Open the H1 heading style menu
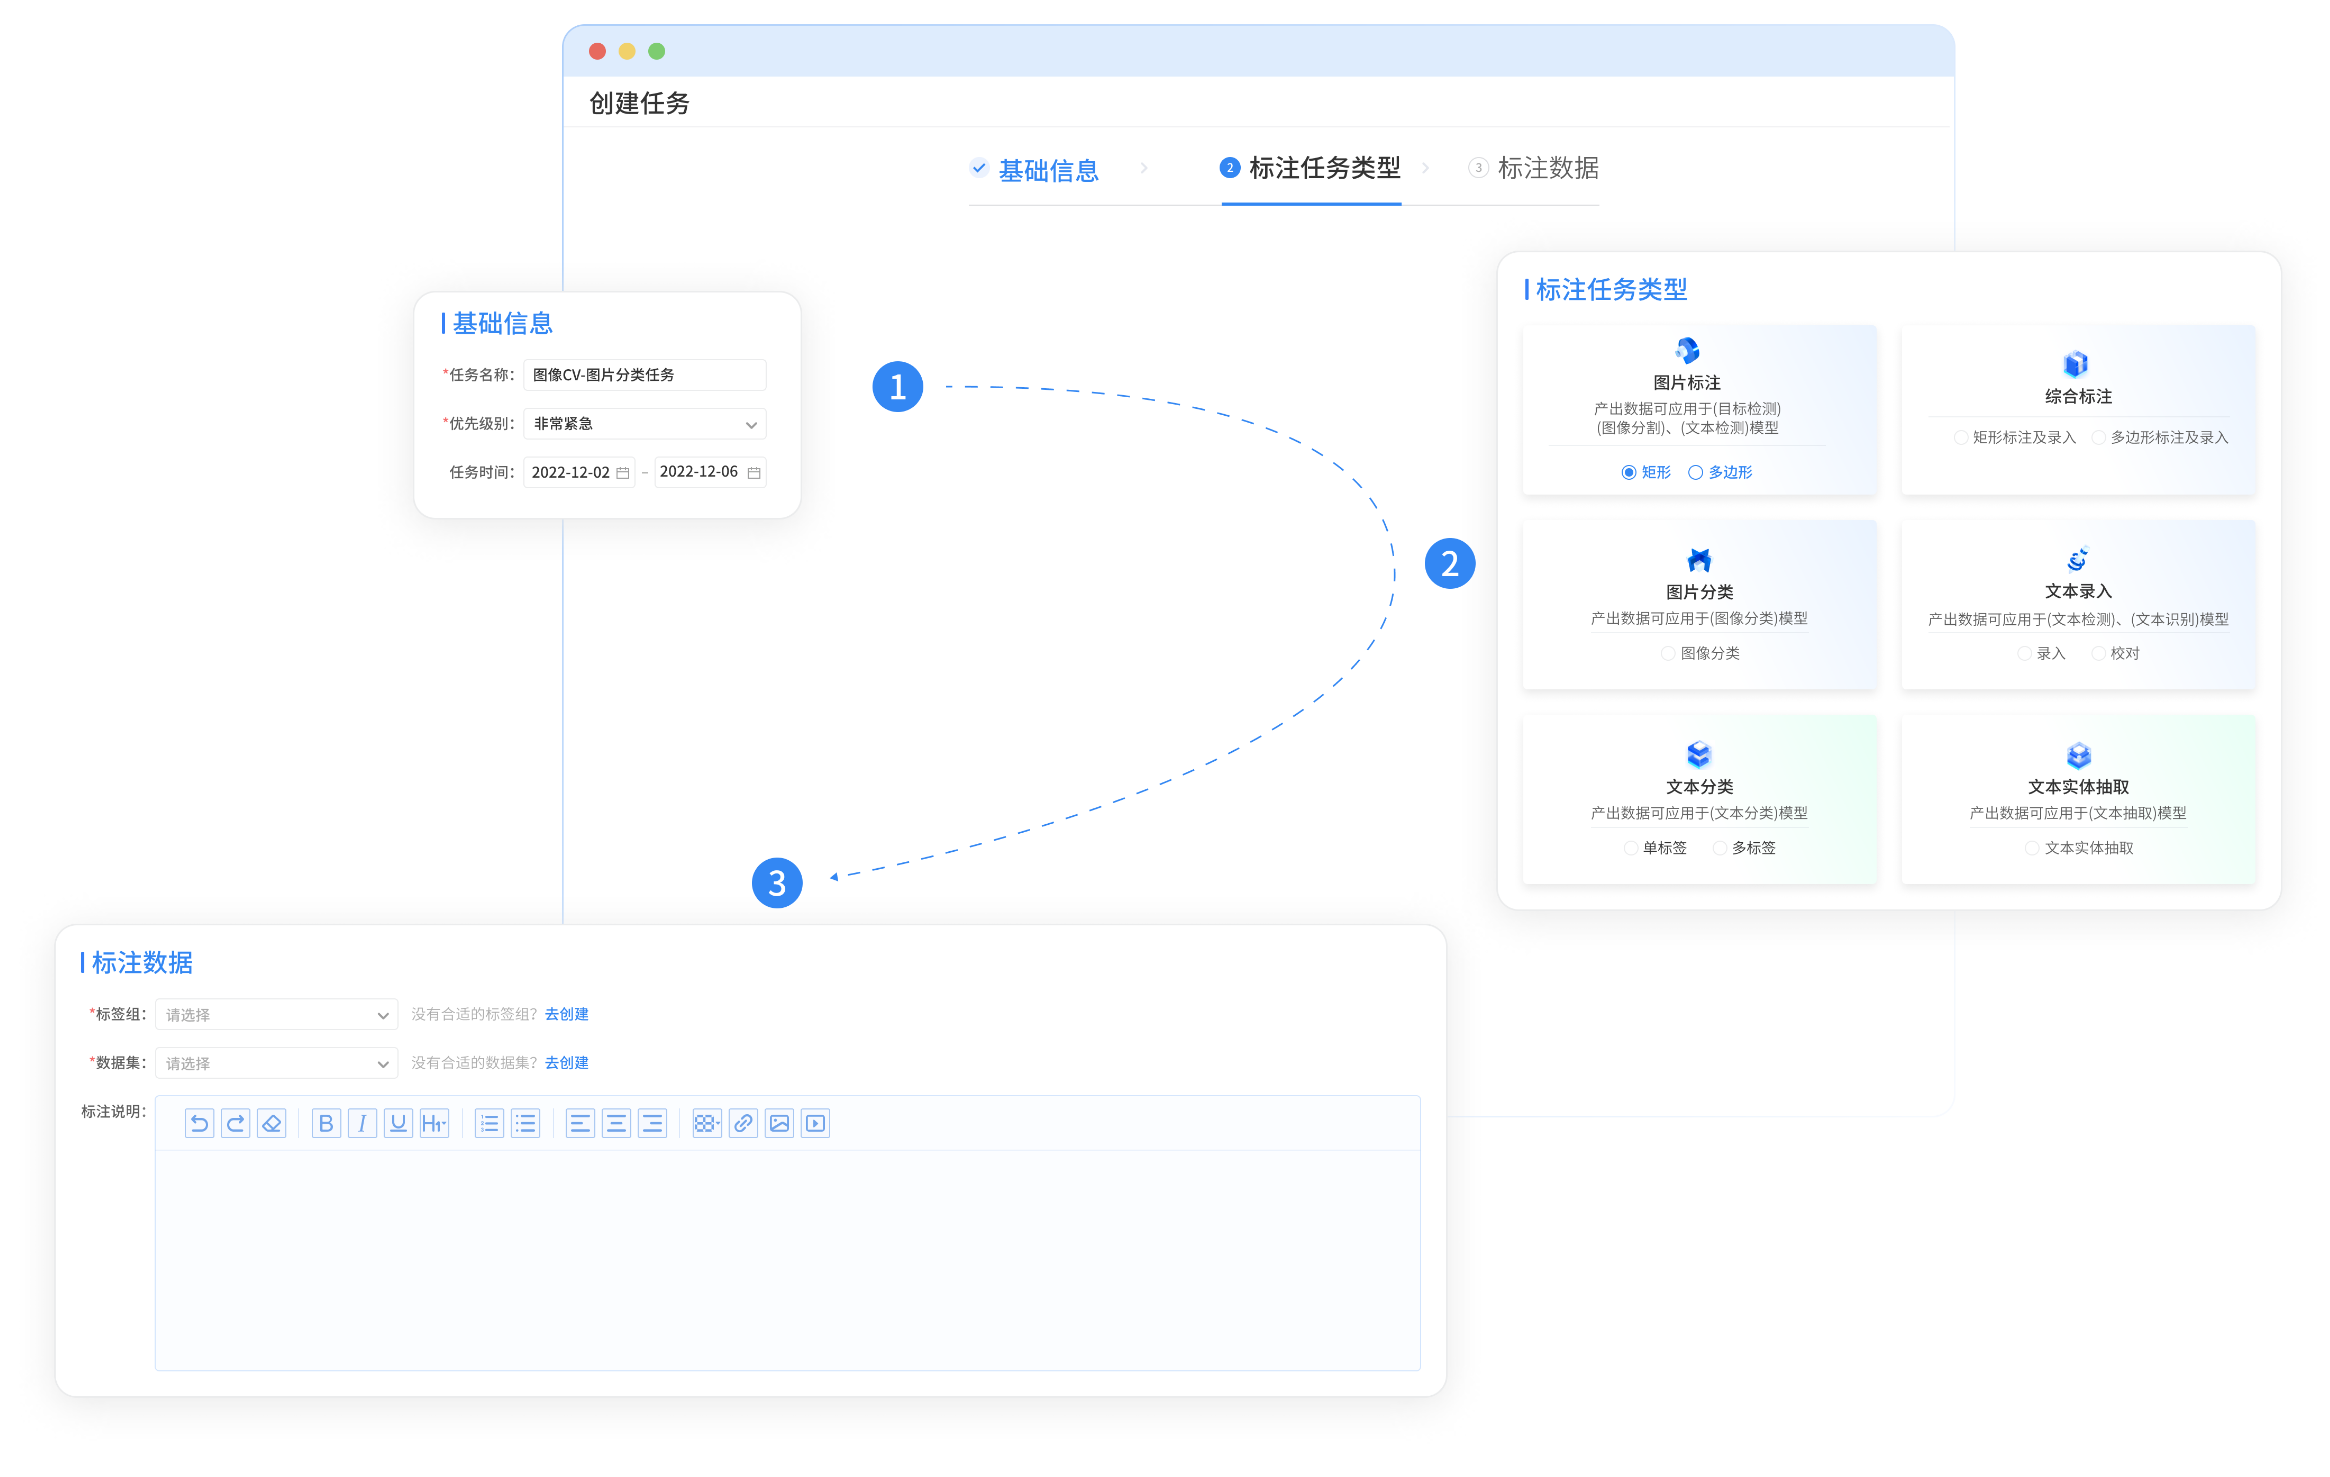 pos(434,1124)
